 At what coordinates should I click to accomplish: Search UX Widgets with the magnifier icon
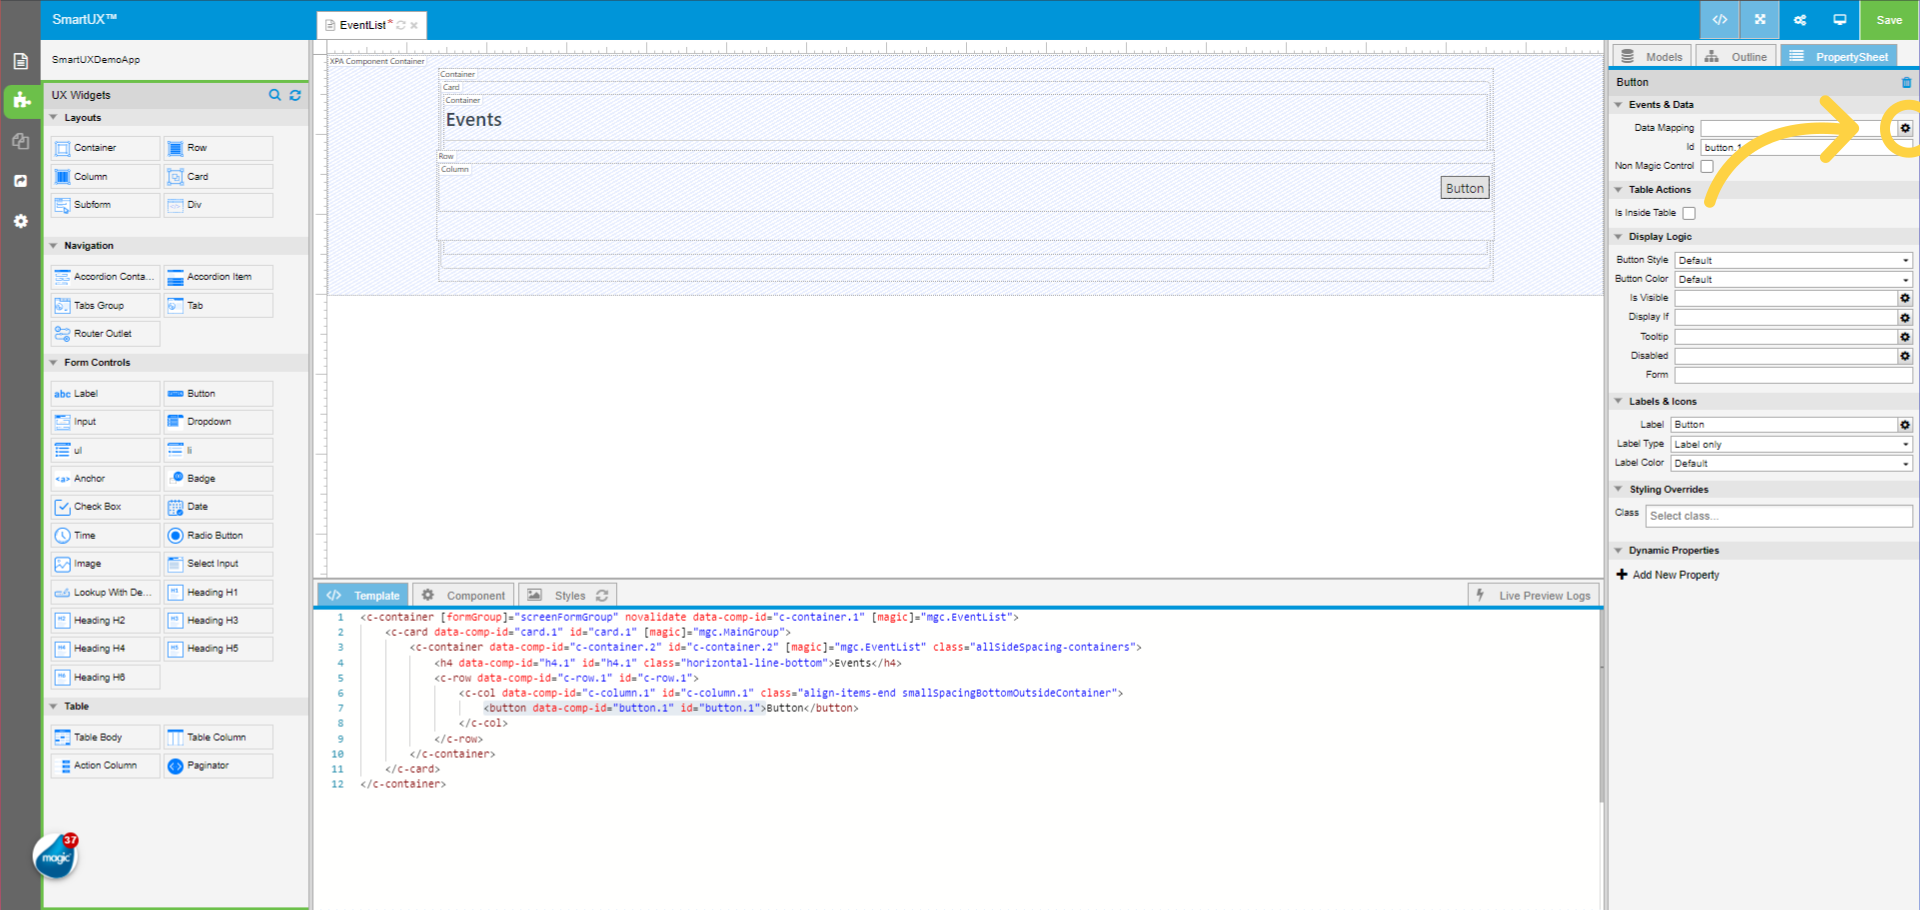point(275,95)
